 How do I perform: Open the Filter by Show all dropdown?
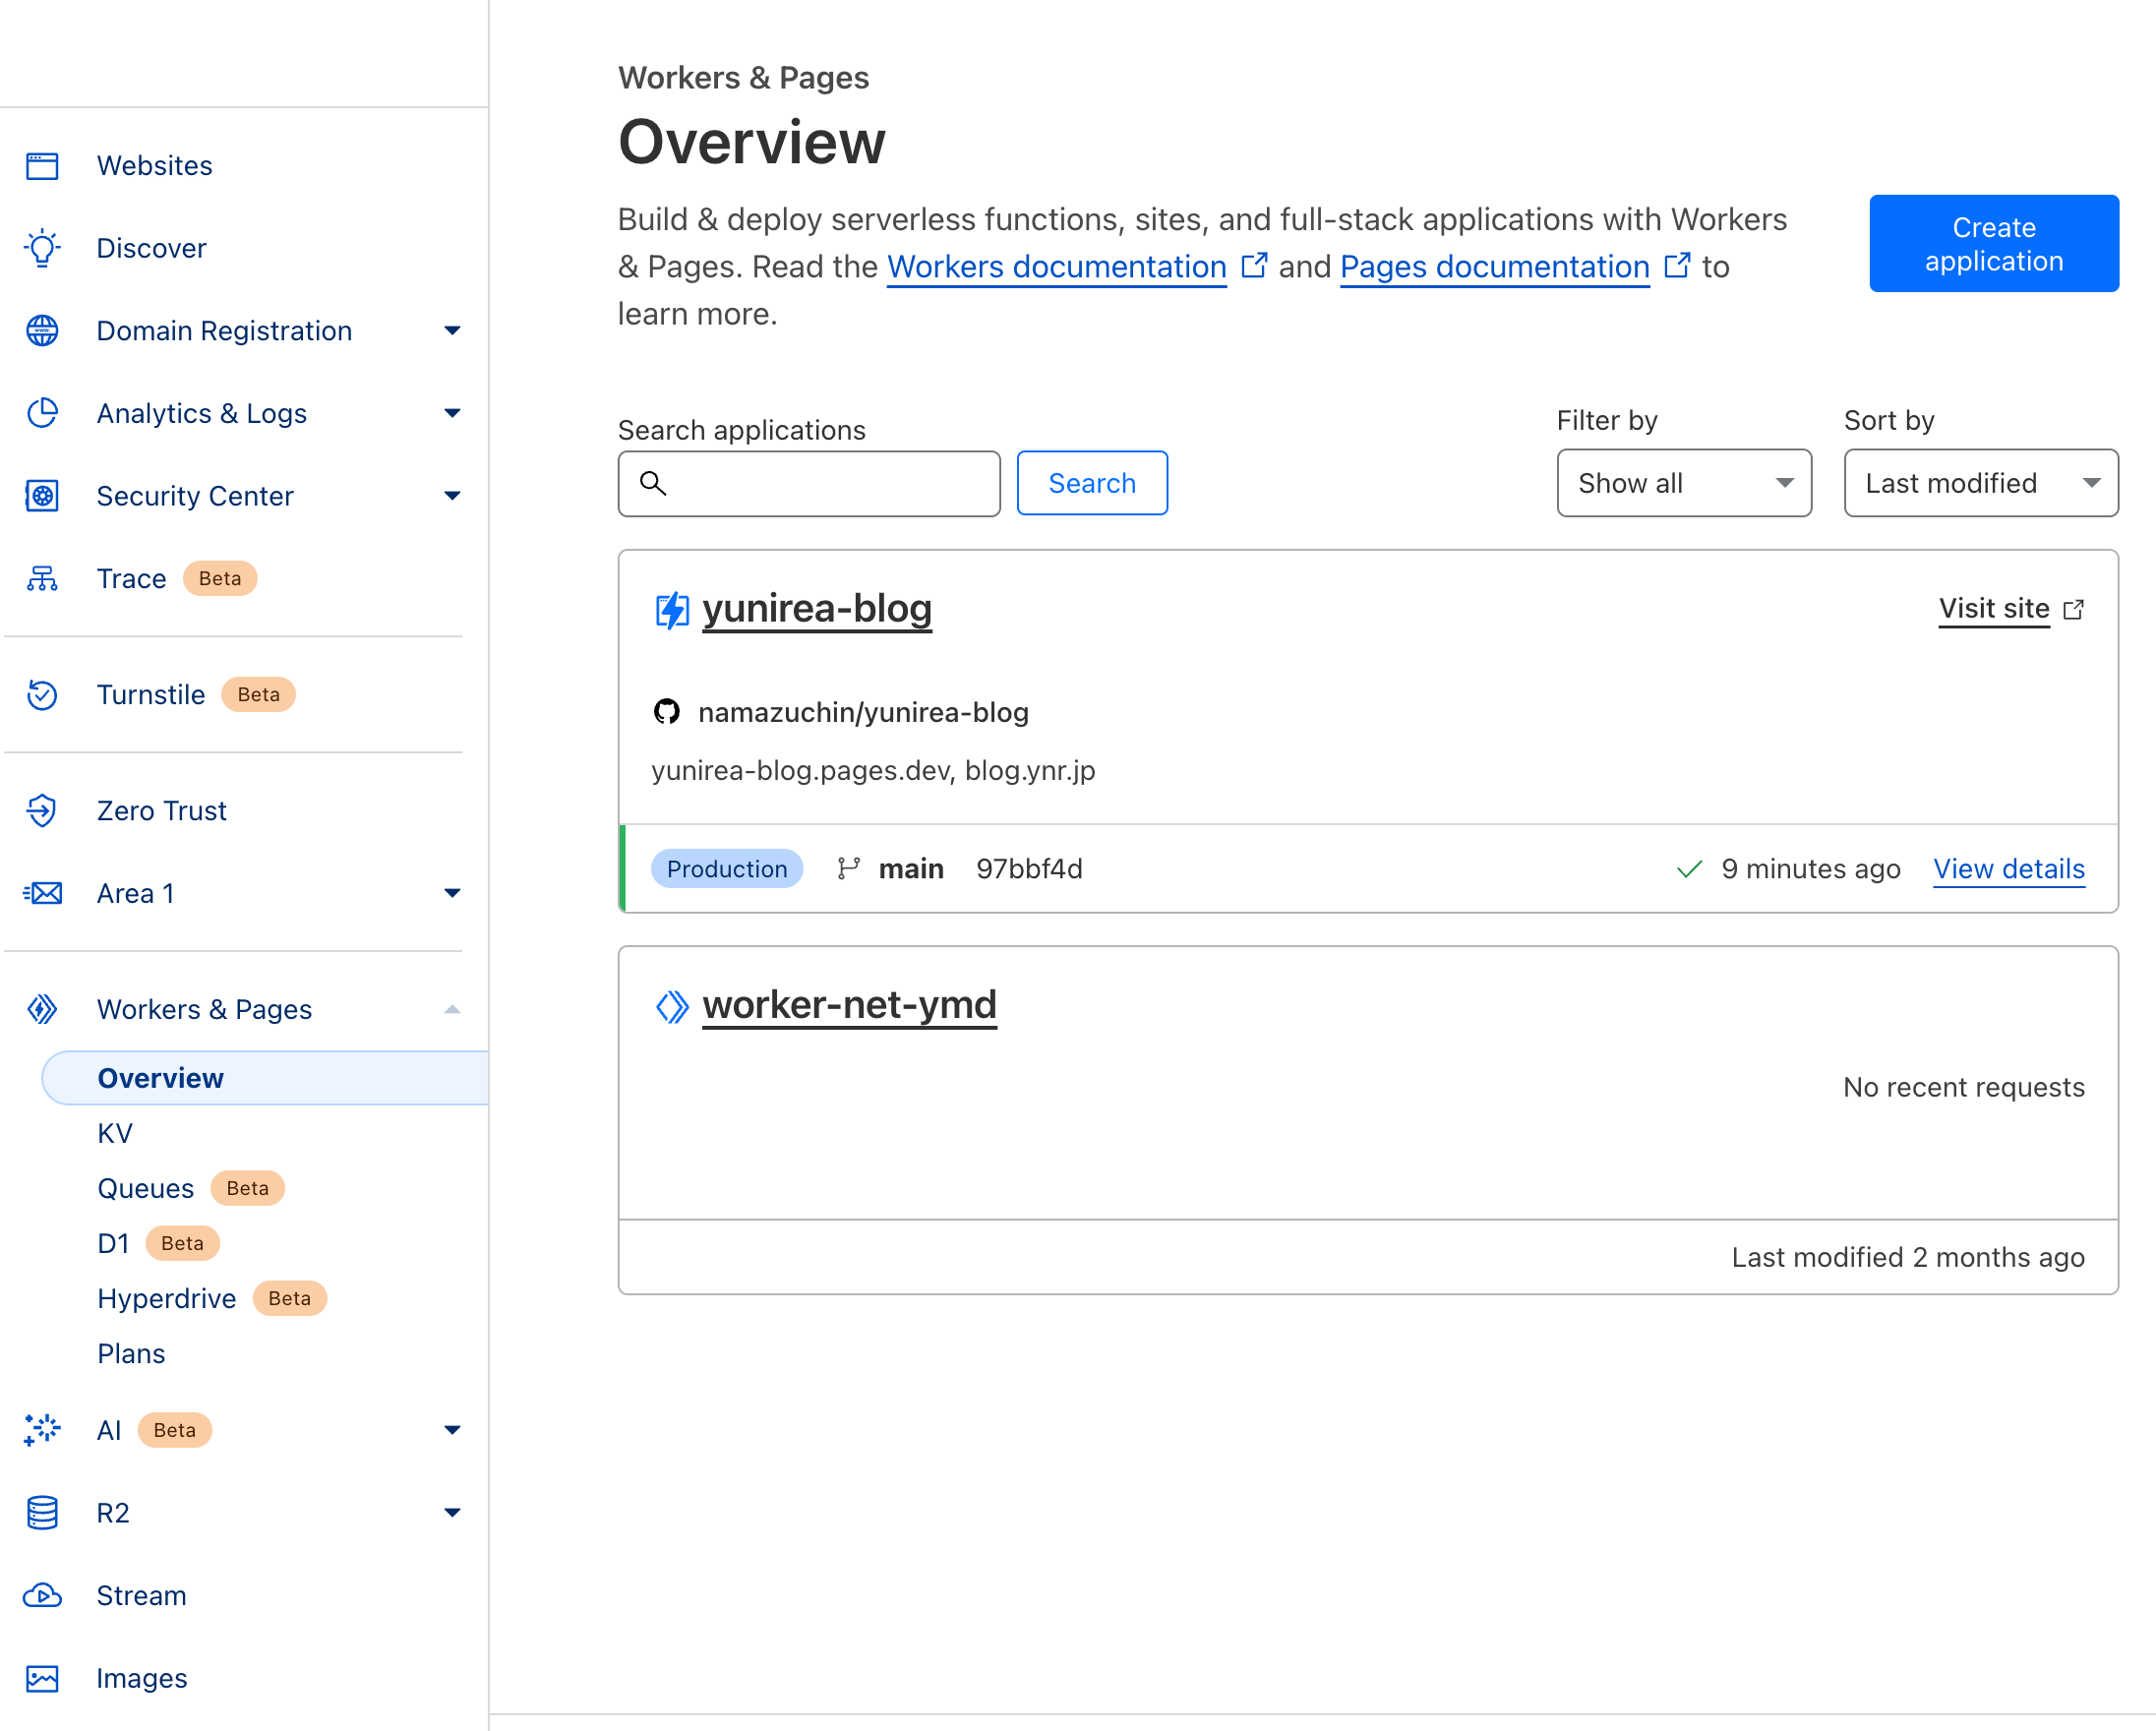pos(1683,483)
